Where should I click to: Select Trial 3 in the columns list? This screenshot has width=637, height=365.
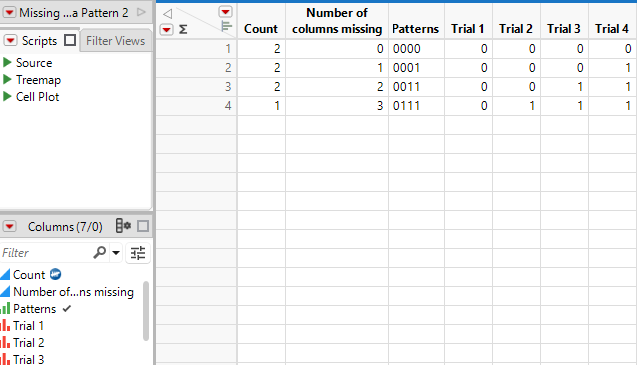pyautogui.click(x=28, y=359)
